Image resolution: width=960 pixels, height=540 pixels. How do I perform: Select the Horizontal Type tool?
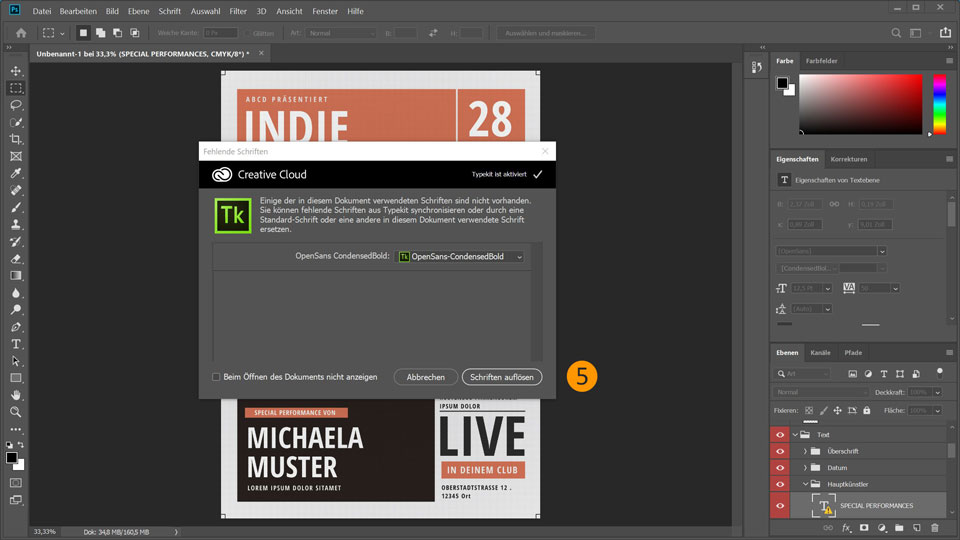click(16, 344)
